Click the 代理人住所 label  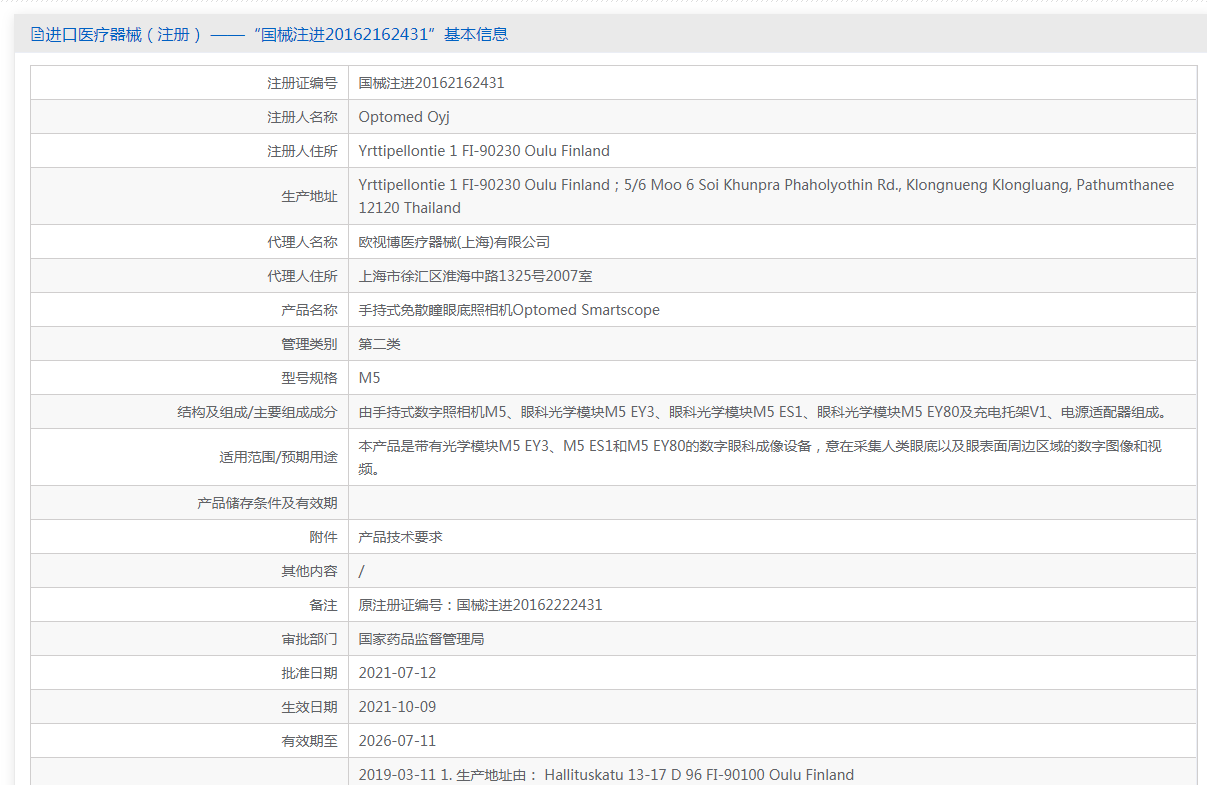point(302,276)
